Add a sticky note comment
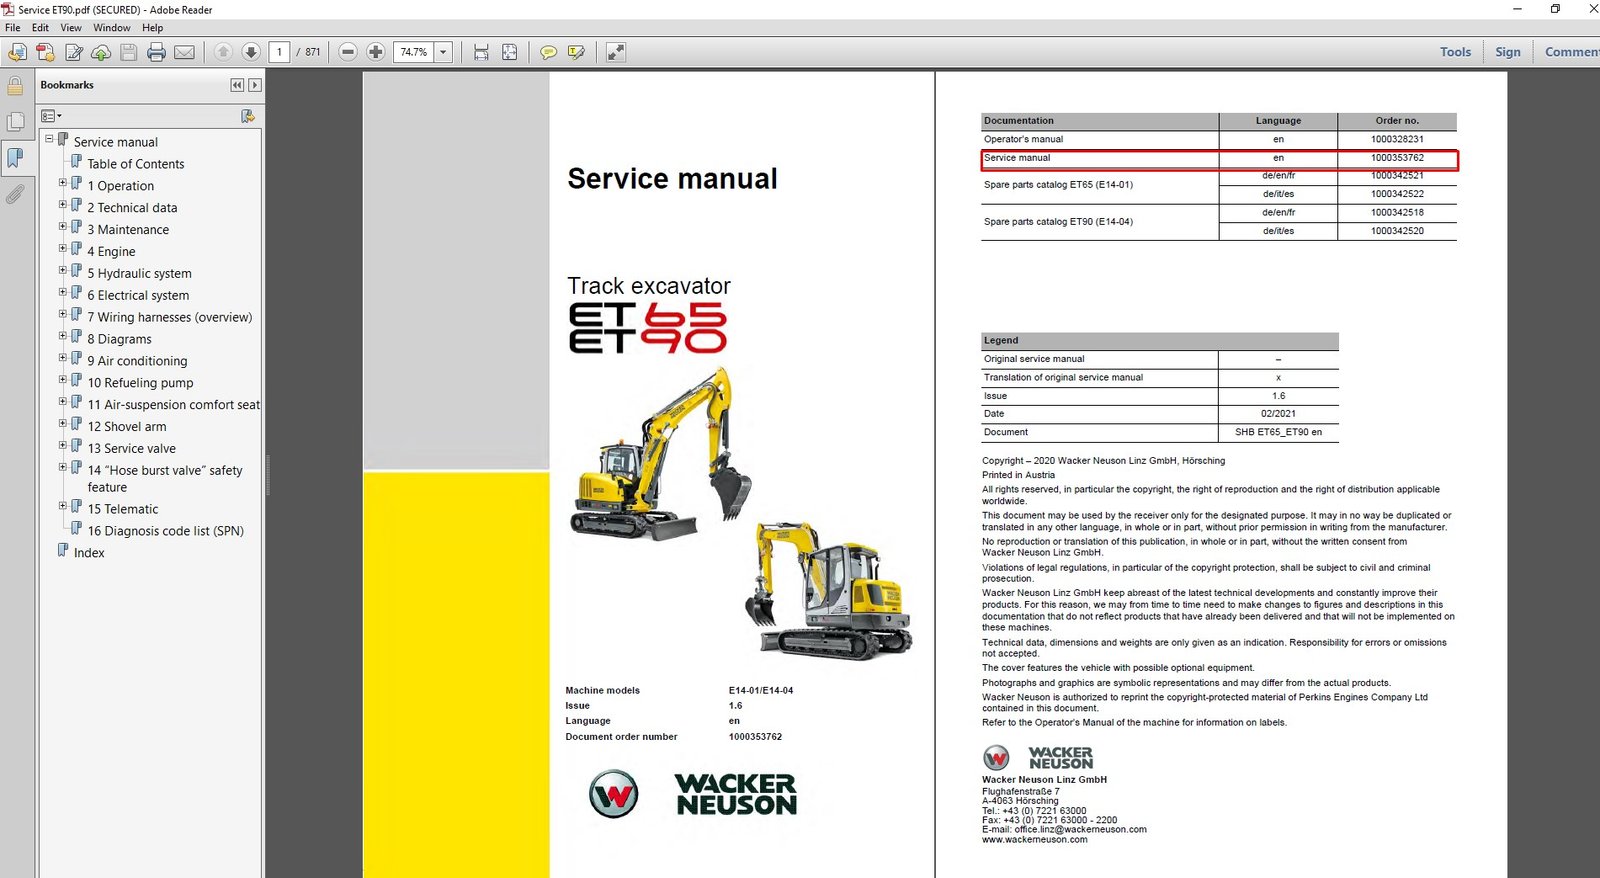Screen dimensions: 1600x878 [x=548, y=52]
